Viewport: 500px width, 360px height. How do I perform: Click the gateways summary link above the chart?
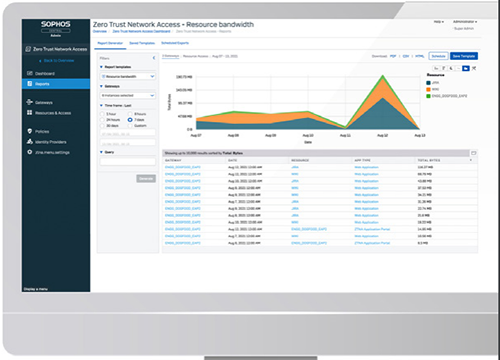pyautogui.click(x=171, y=56)
